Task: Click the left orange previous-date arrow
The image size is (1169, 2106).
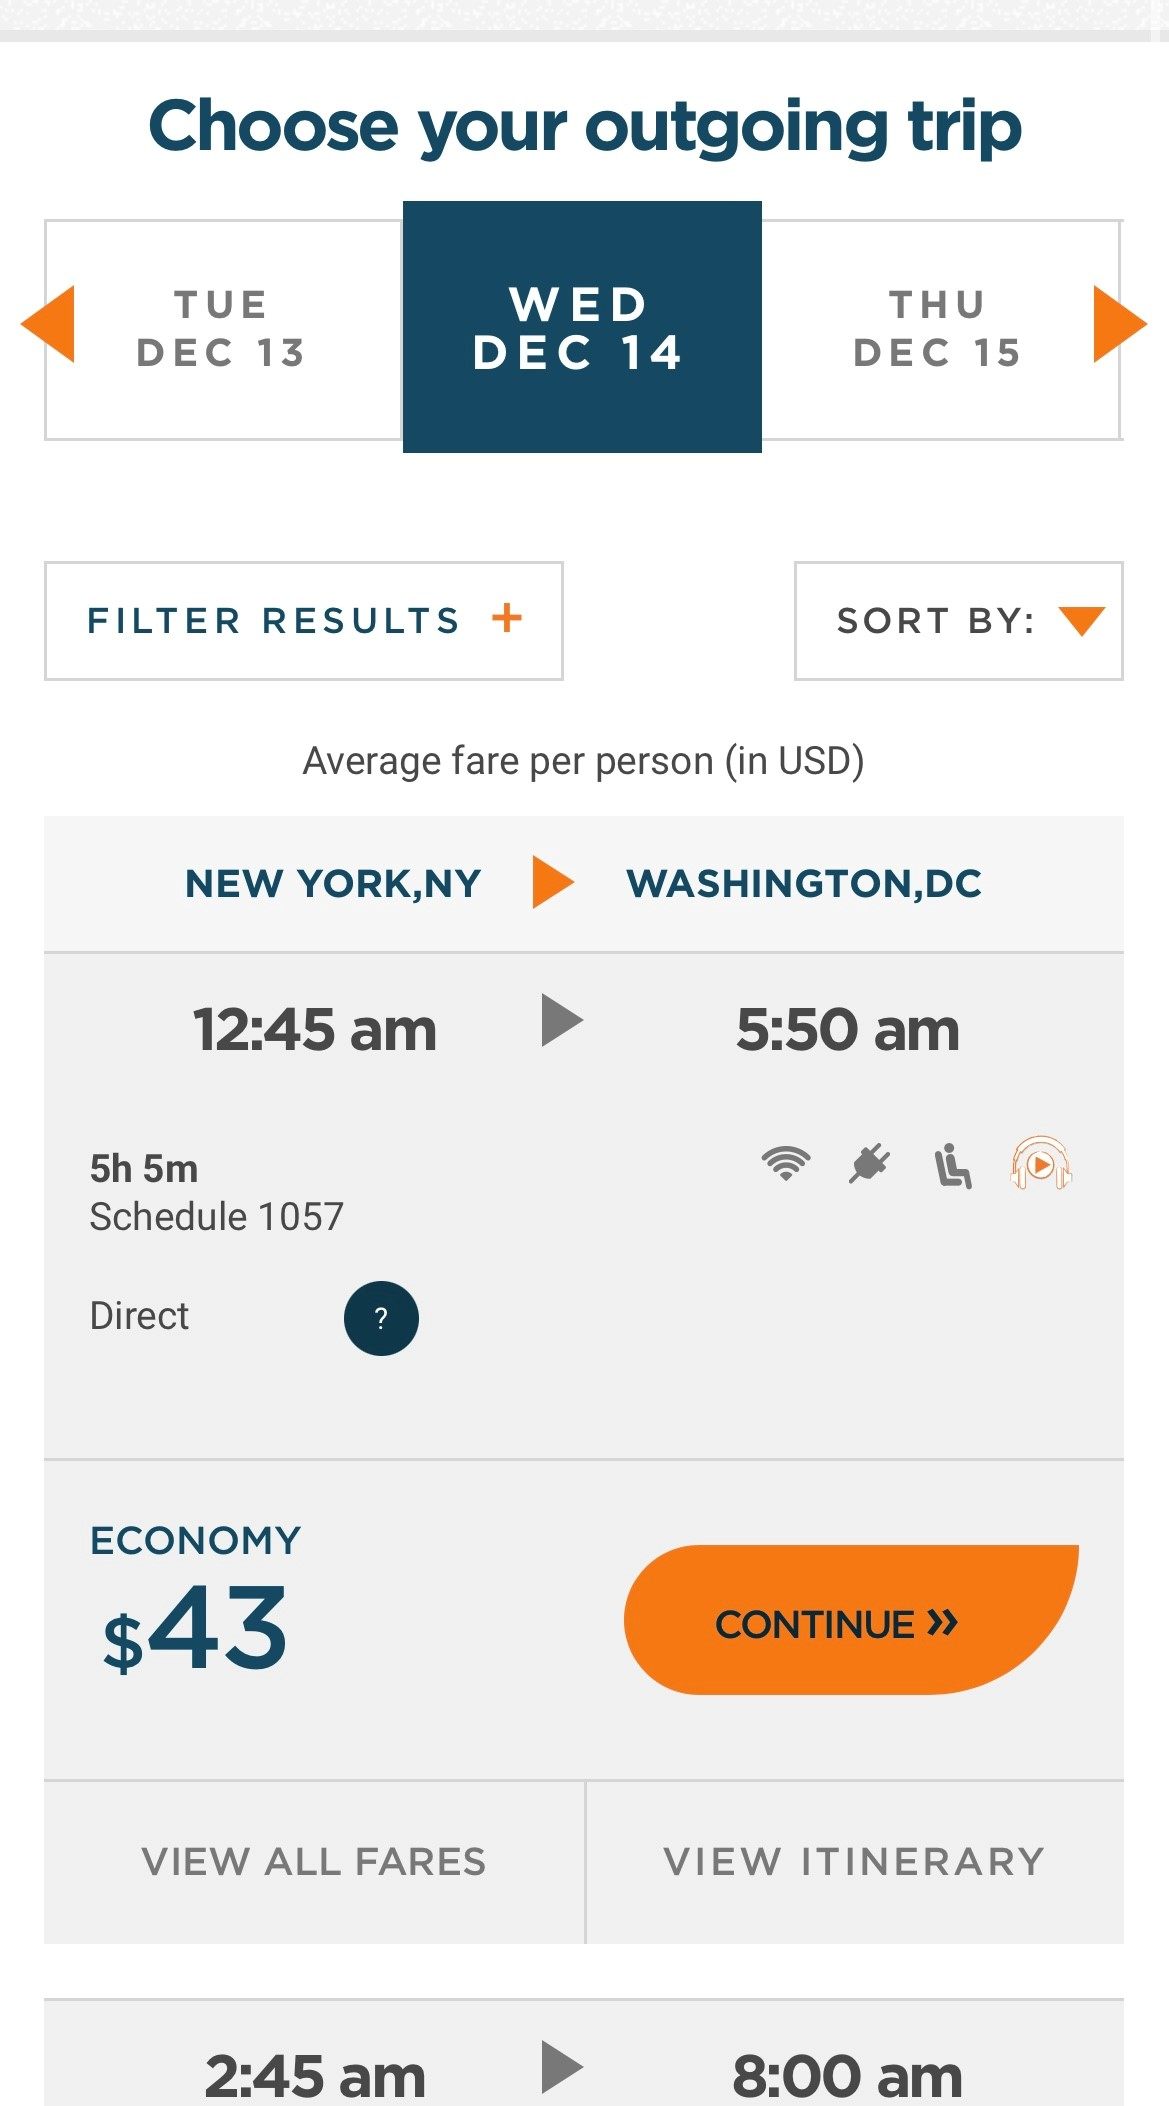Action: point(49,323)
